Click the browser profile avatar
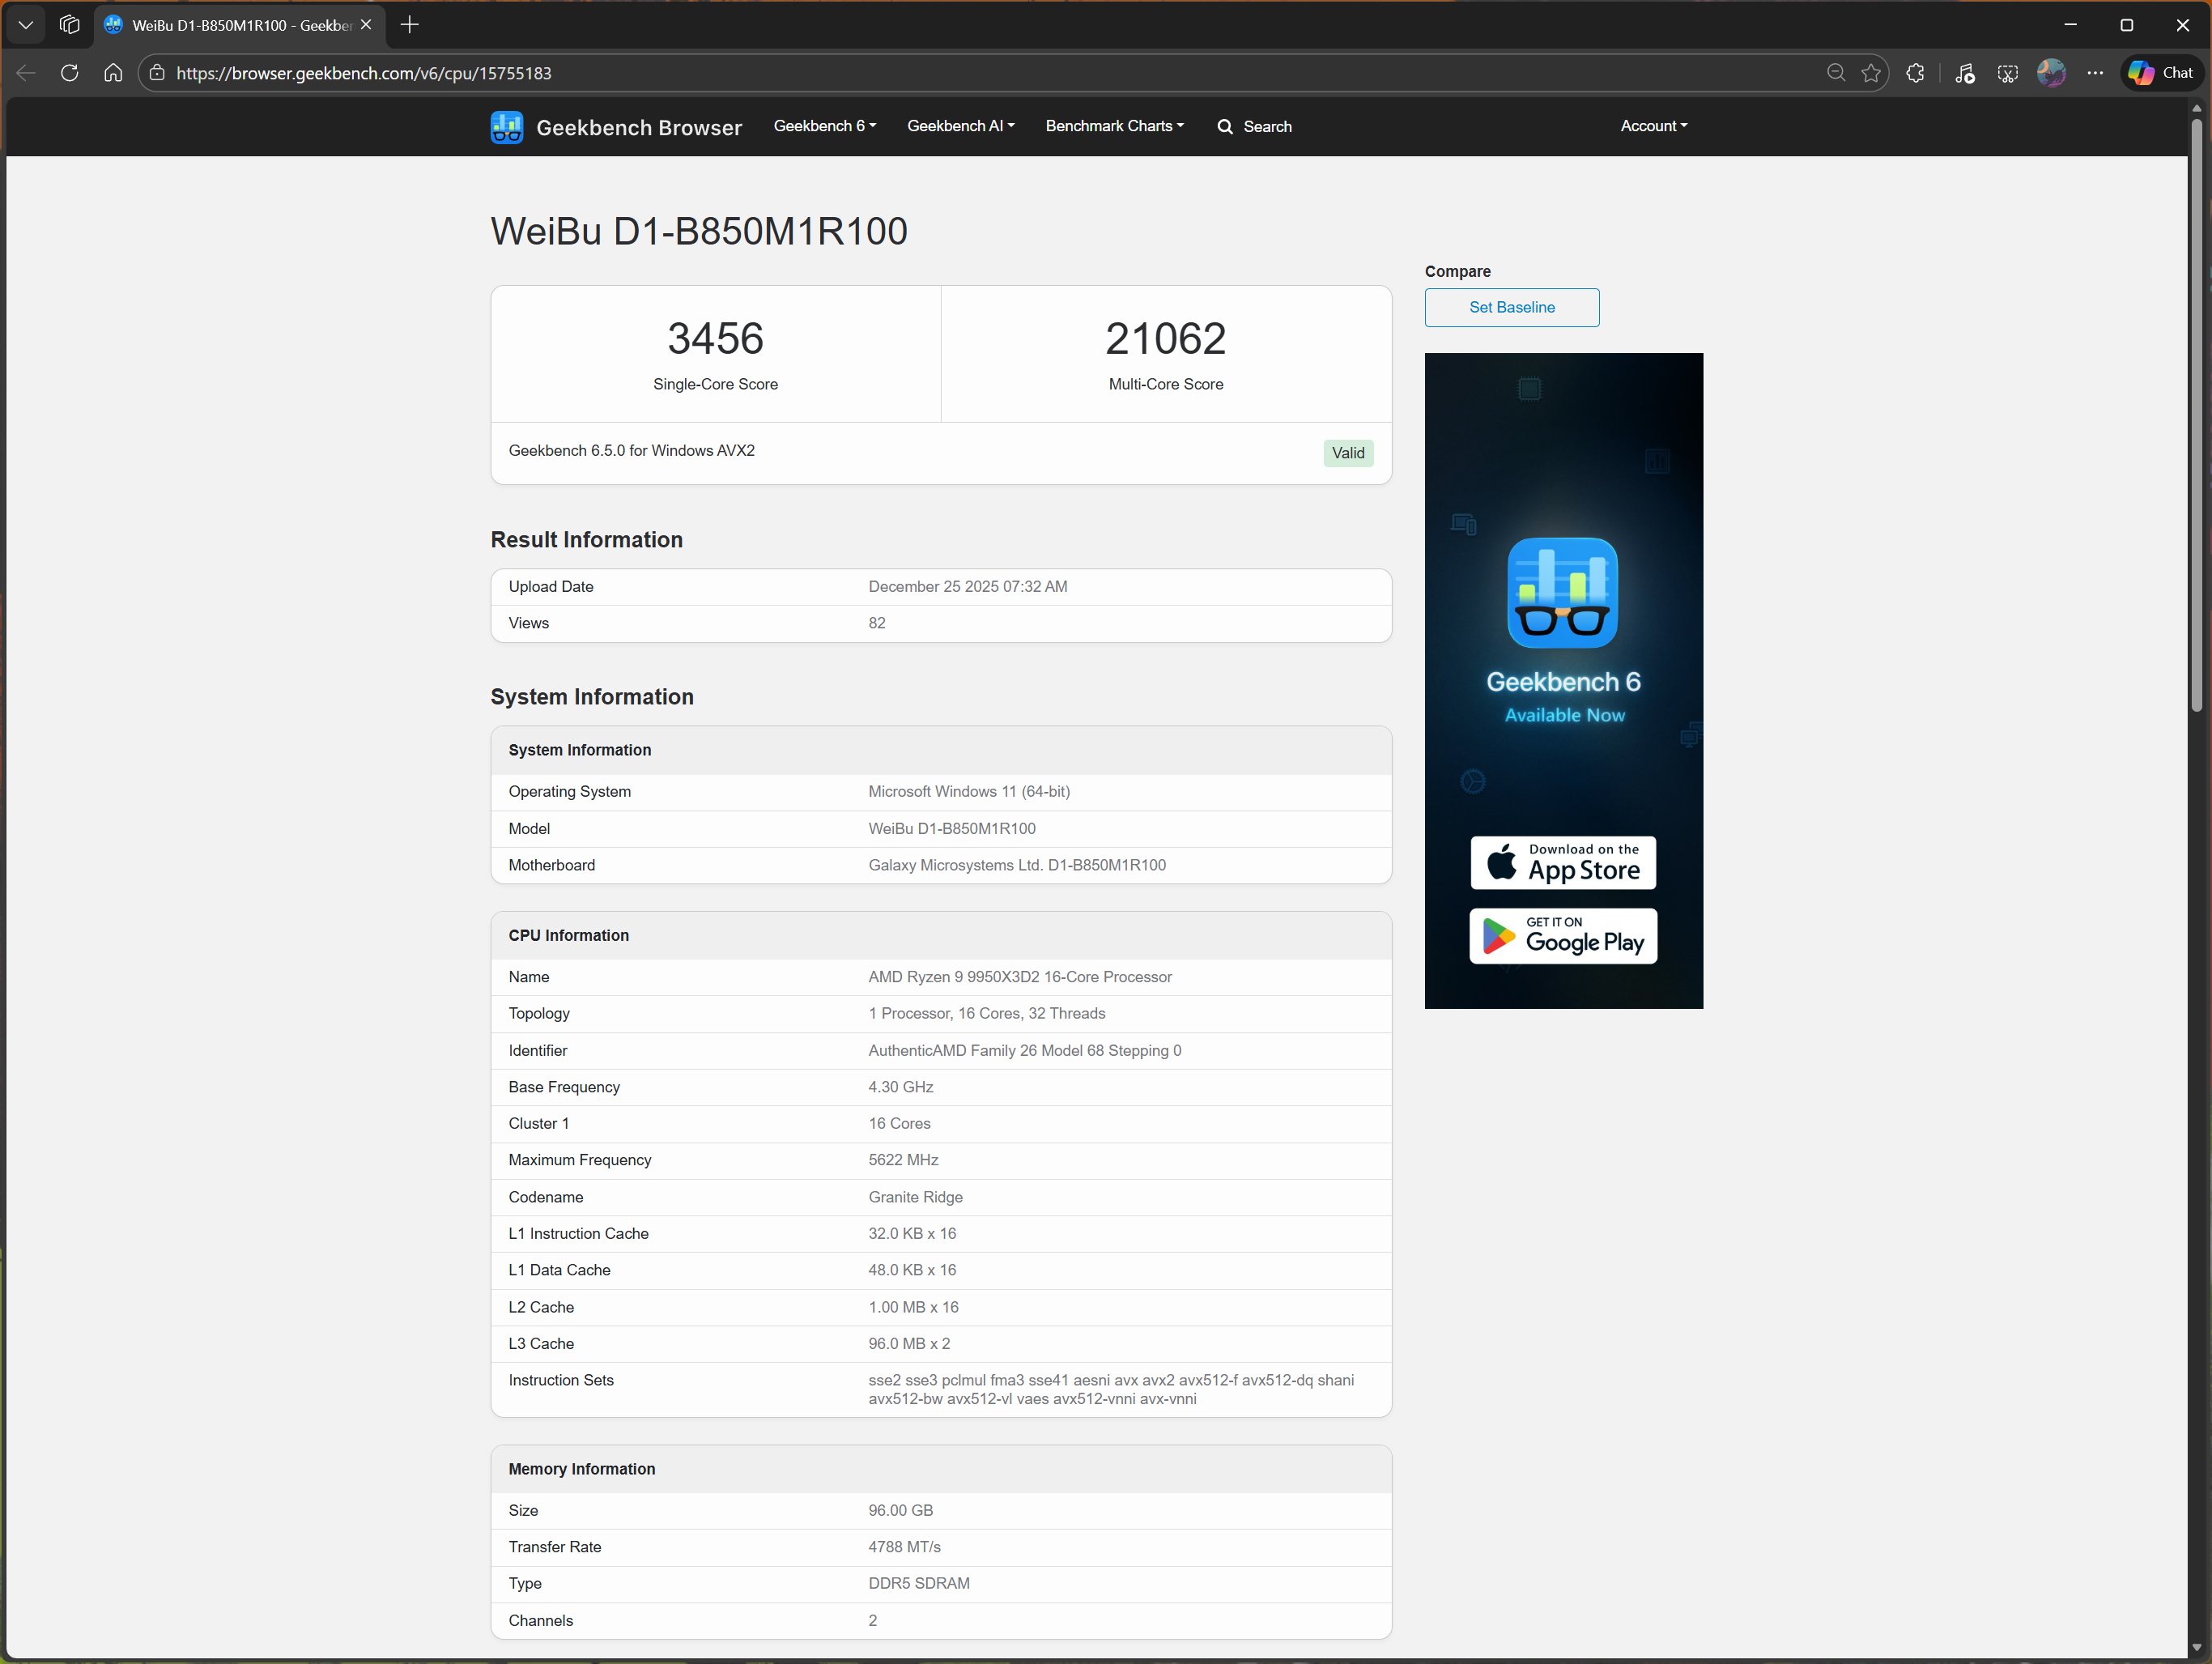Screen dimensions: 2212x1664 tap(2051, 73)
